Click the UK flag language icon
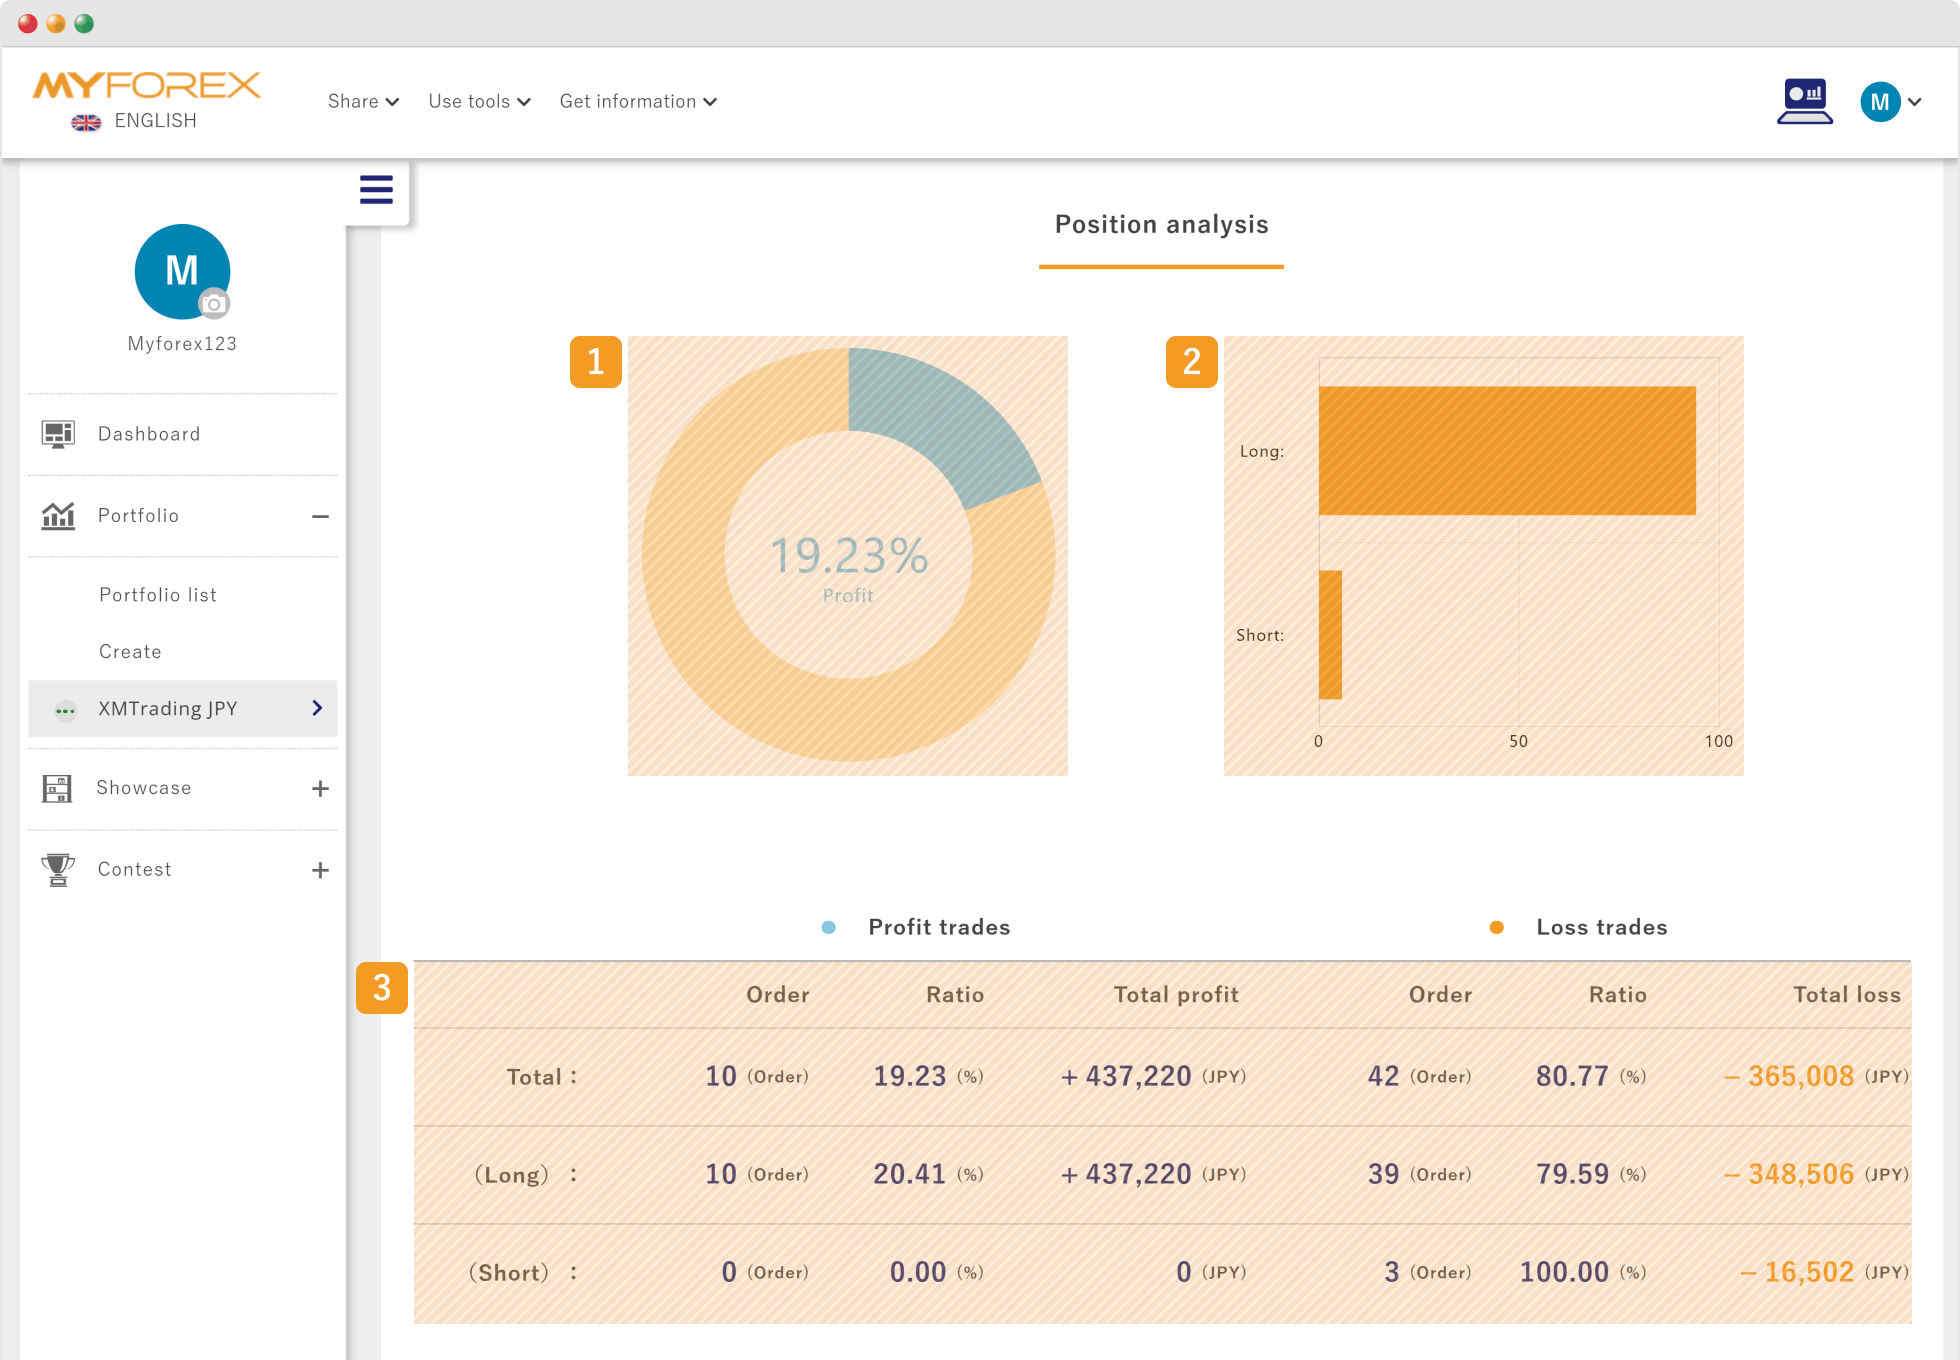Image resolution: width=1960 pixels, height=1360 pixels. [x=86, y=122]
